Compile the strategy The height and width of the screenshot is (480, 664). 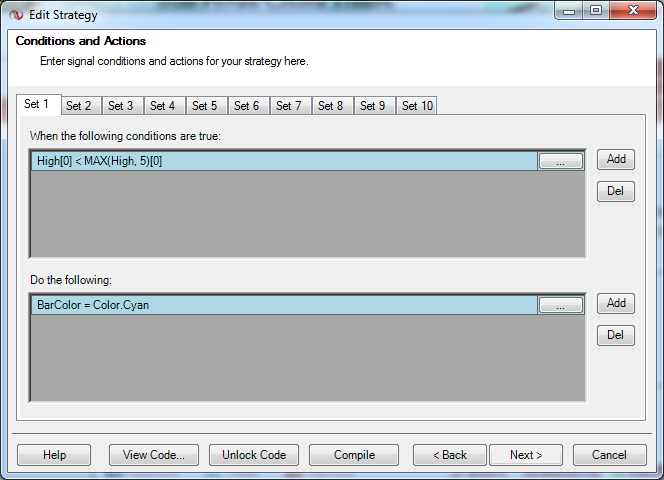click(x=354, y=455)
